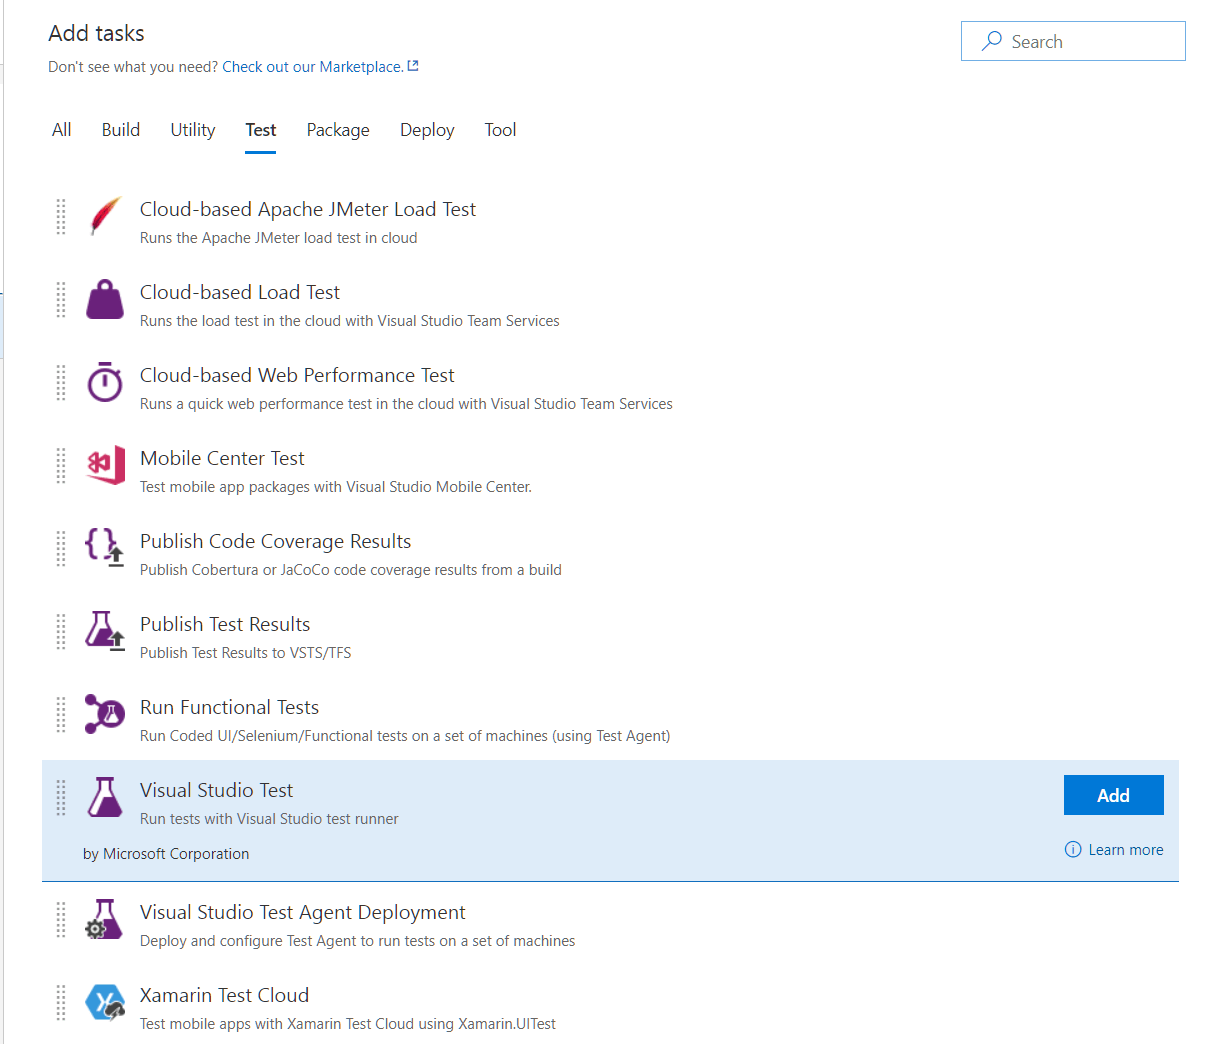1215x1044 pixels.
Task: Click the Cloud-based Load Test weight icon
Action: click(105, 299)
